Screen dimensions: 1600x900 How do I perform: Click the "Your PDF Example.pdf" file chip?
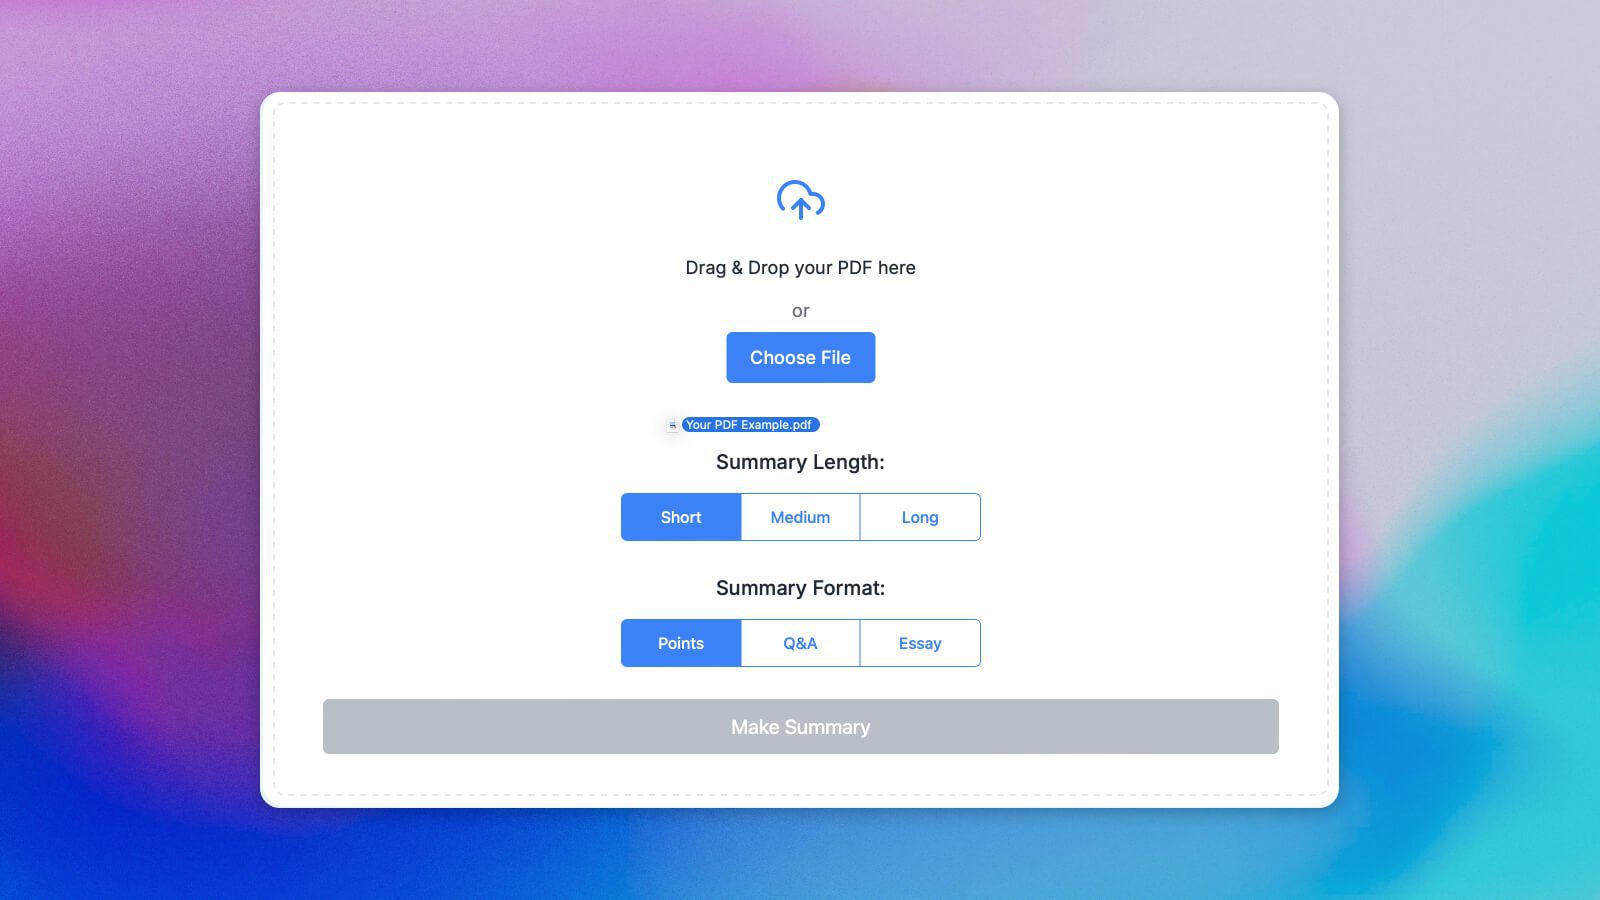tap(750, 424)
